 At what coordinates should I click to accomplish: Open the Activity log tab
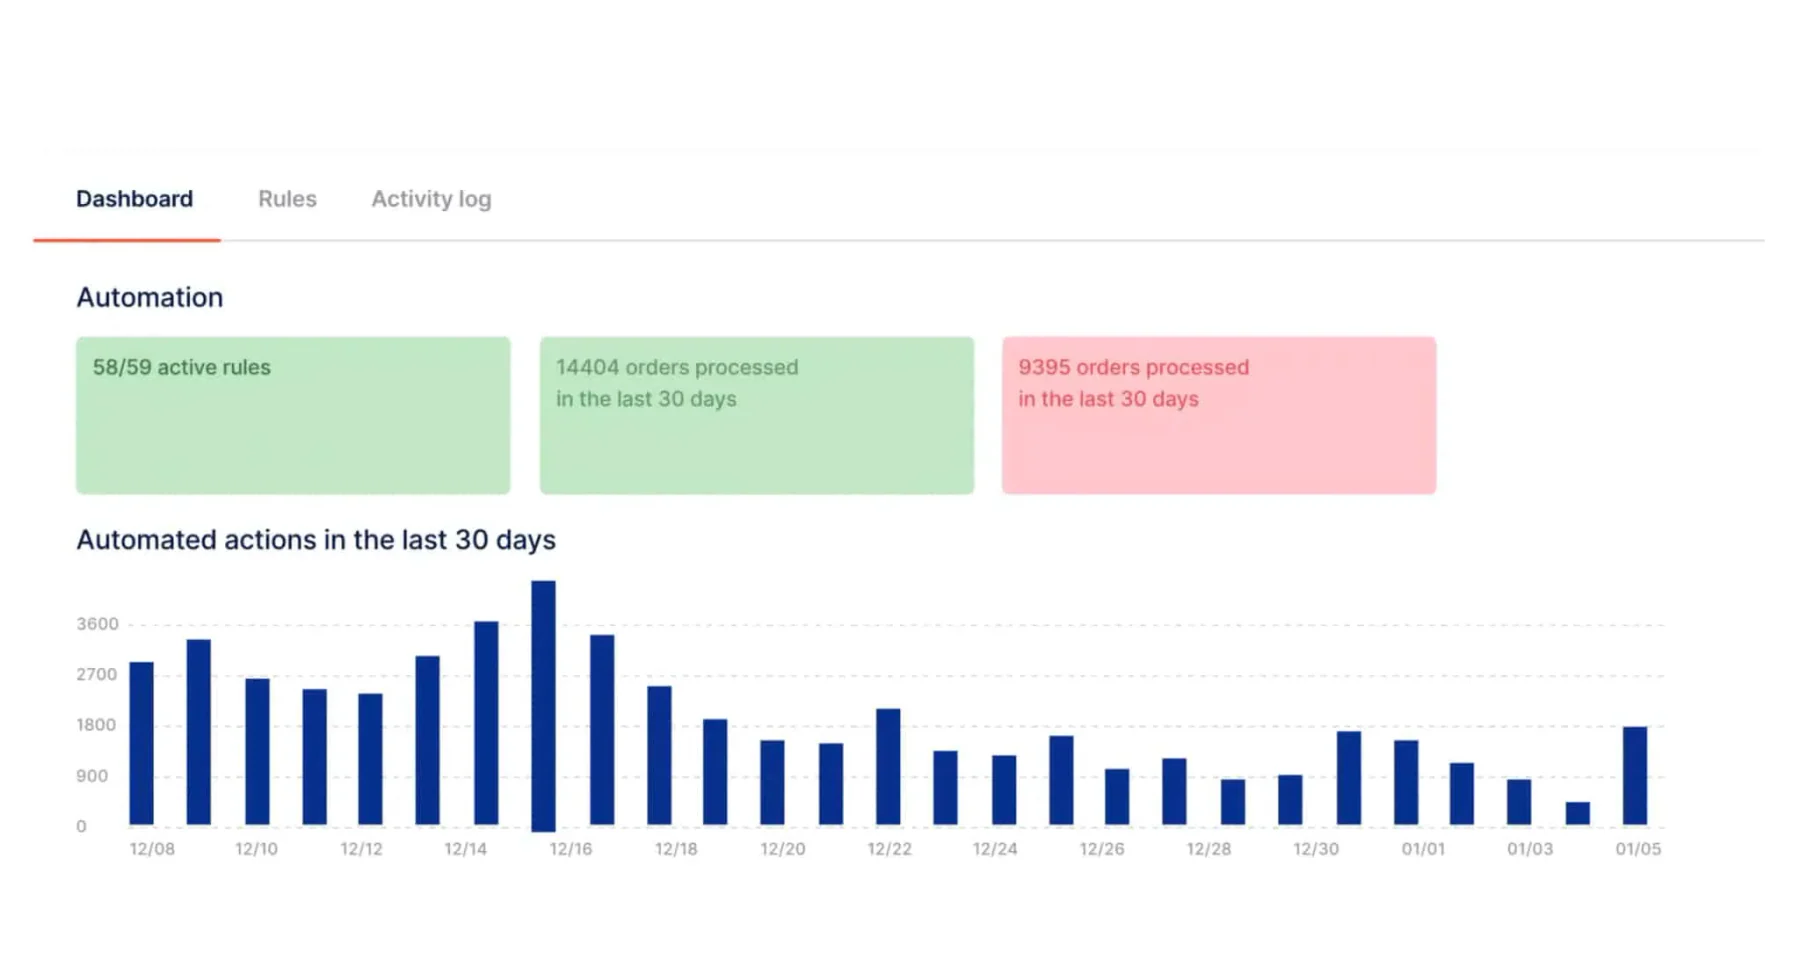(431, 199)
